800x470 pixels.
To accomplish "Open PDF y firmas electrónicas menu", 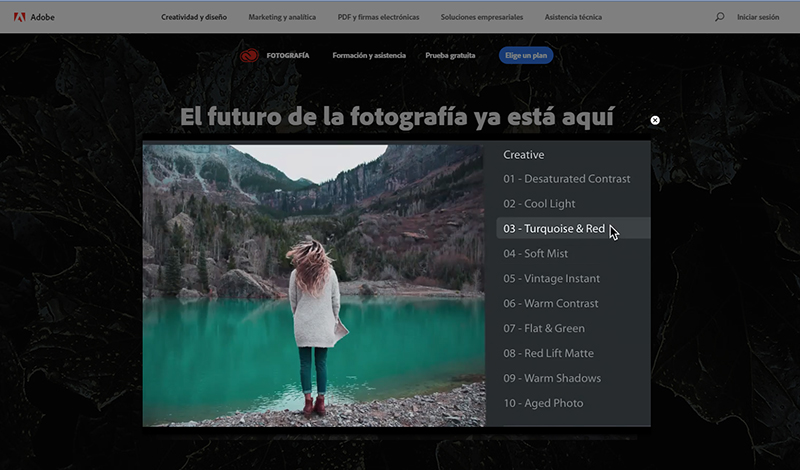I will 381,17.
